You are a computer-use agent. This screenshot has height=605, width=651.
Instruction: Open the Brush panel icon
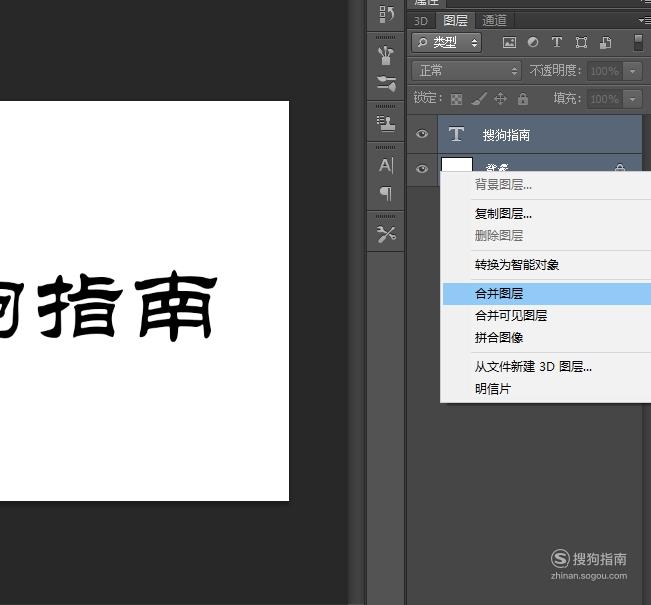click(386, 83)
